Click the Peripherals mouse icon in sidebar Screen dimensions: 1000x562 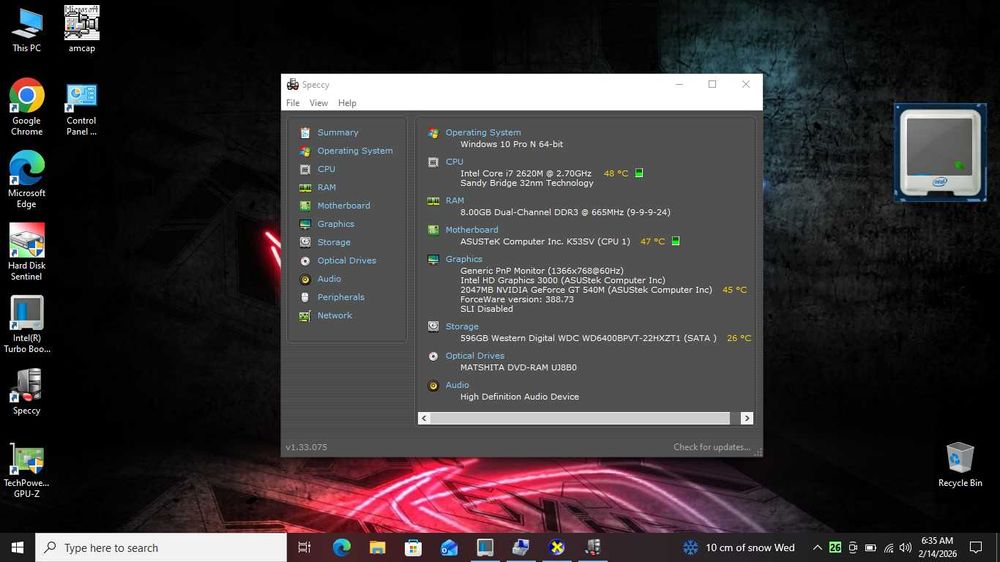coord(305,297)
